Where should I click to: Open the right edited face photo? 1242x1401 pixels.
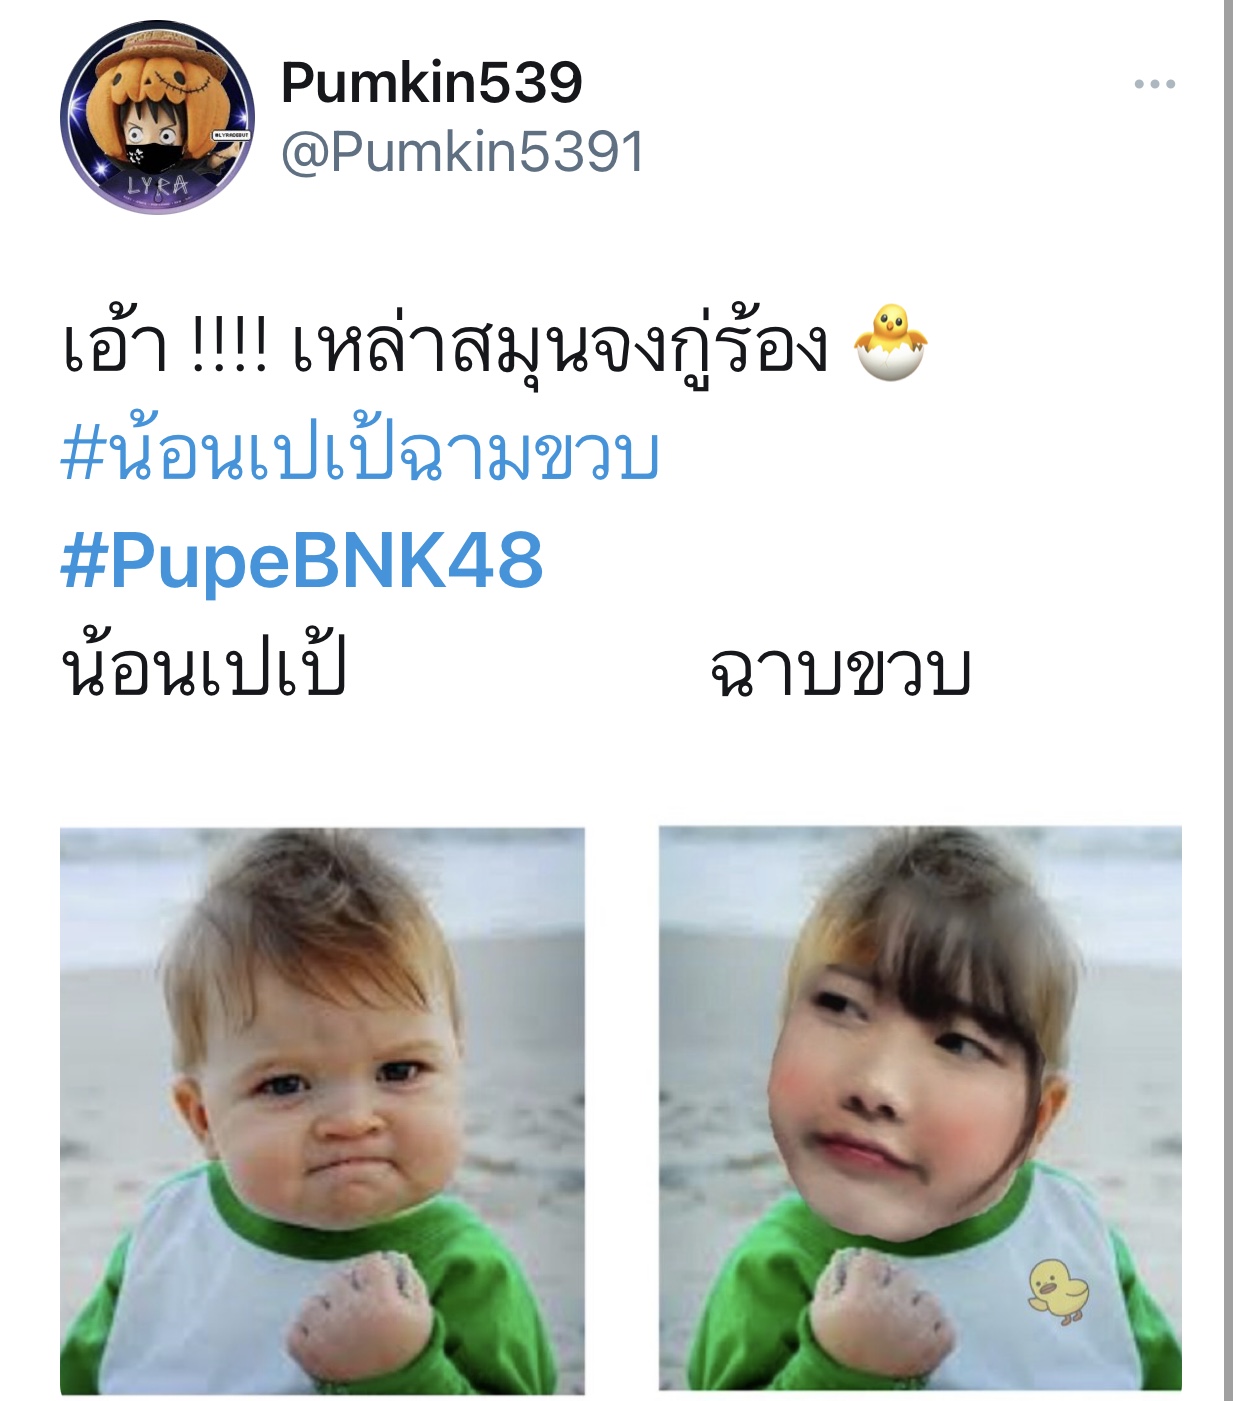pyautogui.click(x=920, y=1108)
